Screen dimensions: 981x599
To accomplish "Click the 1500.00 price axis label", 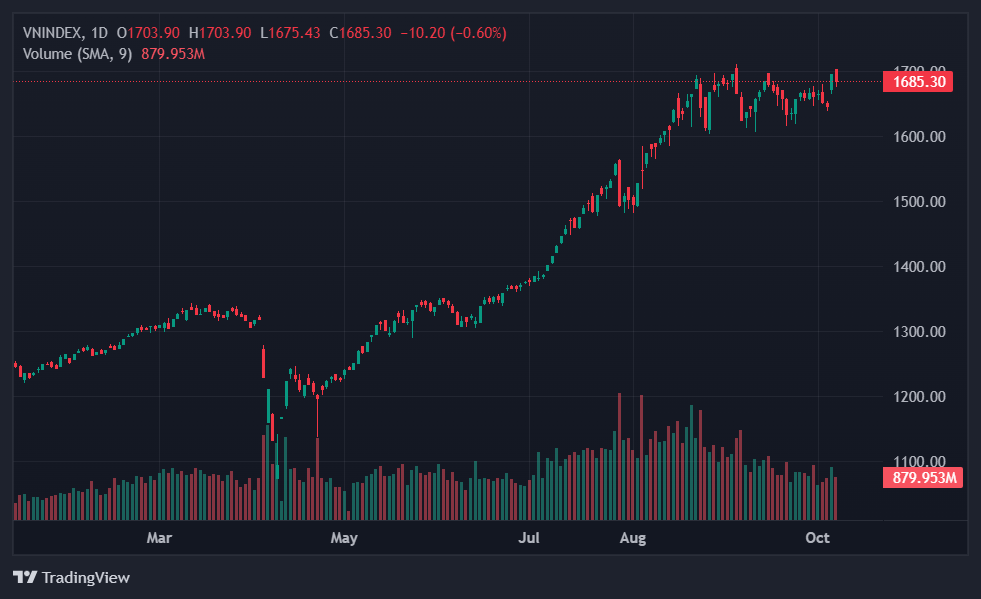I will point(918,202).
